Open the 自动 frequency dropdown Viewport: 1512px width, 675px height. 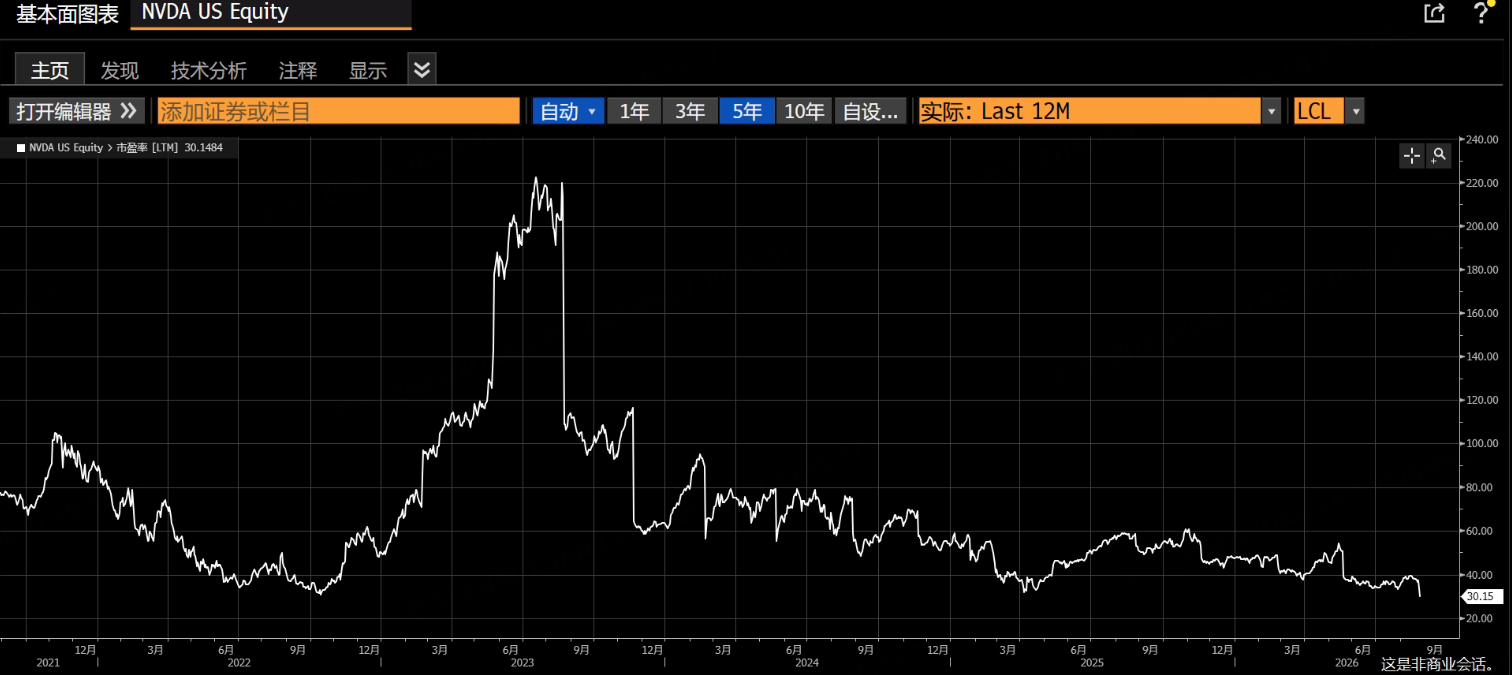pyautogui.click(x=568, y=111)
